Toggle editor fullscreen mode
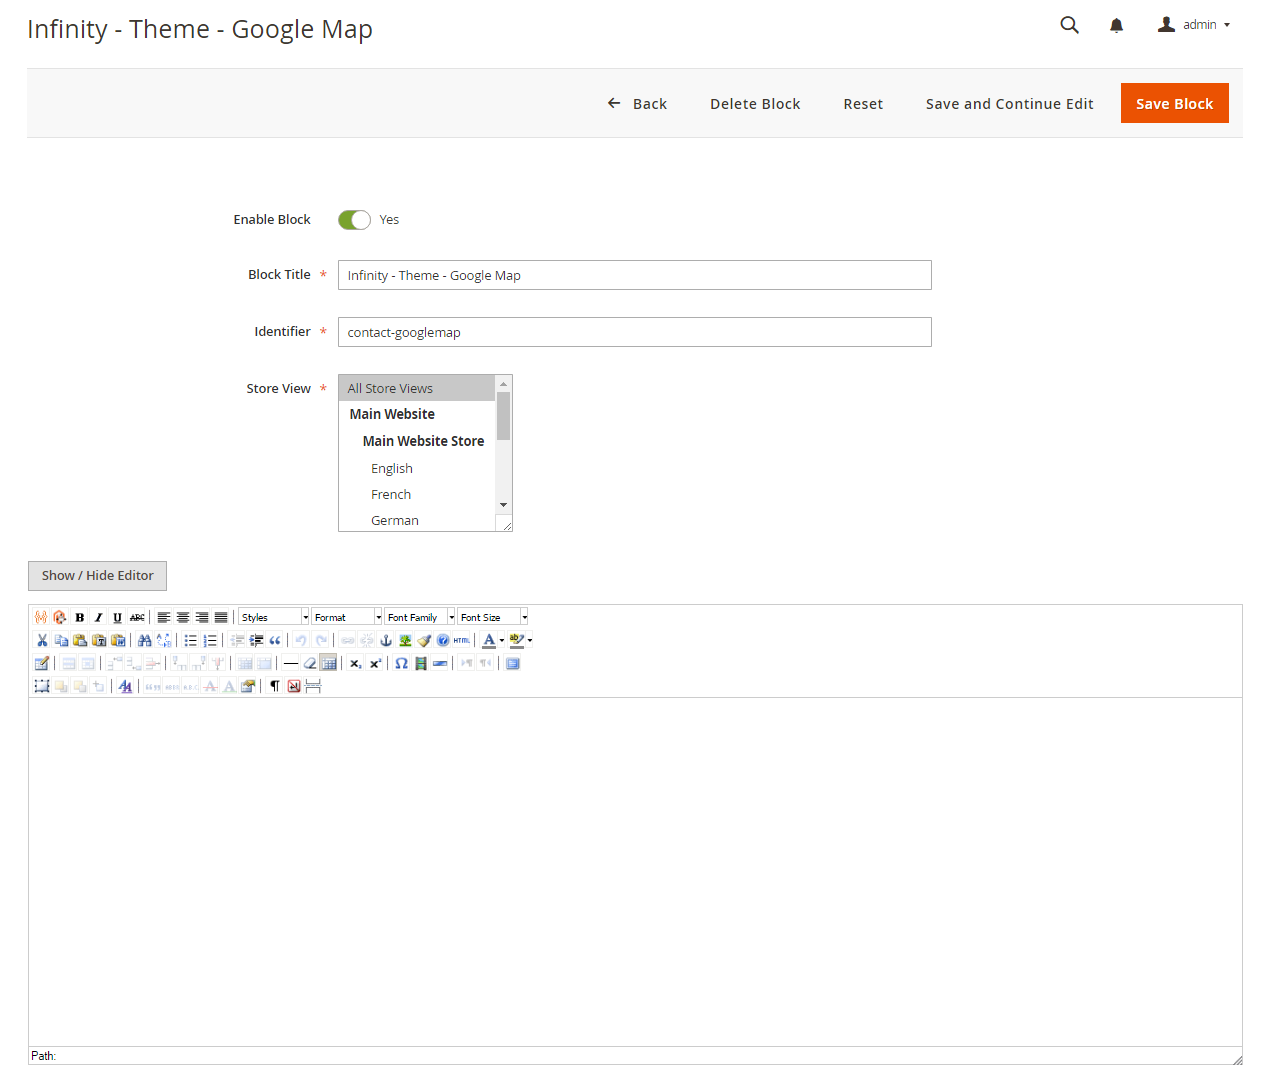Viewport: 1265px width, 1071px height. click(x=513, y=663)
